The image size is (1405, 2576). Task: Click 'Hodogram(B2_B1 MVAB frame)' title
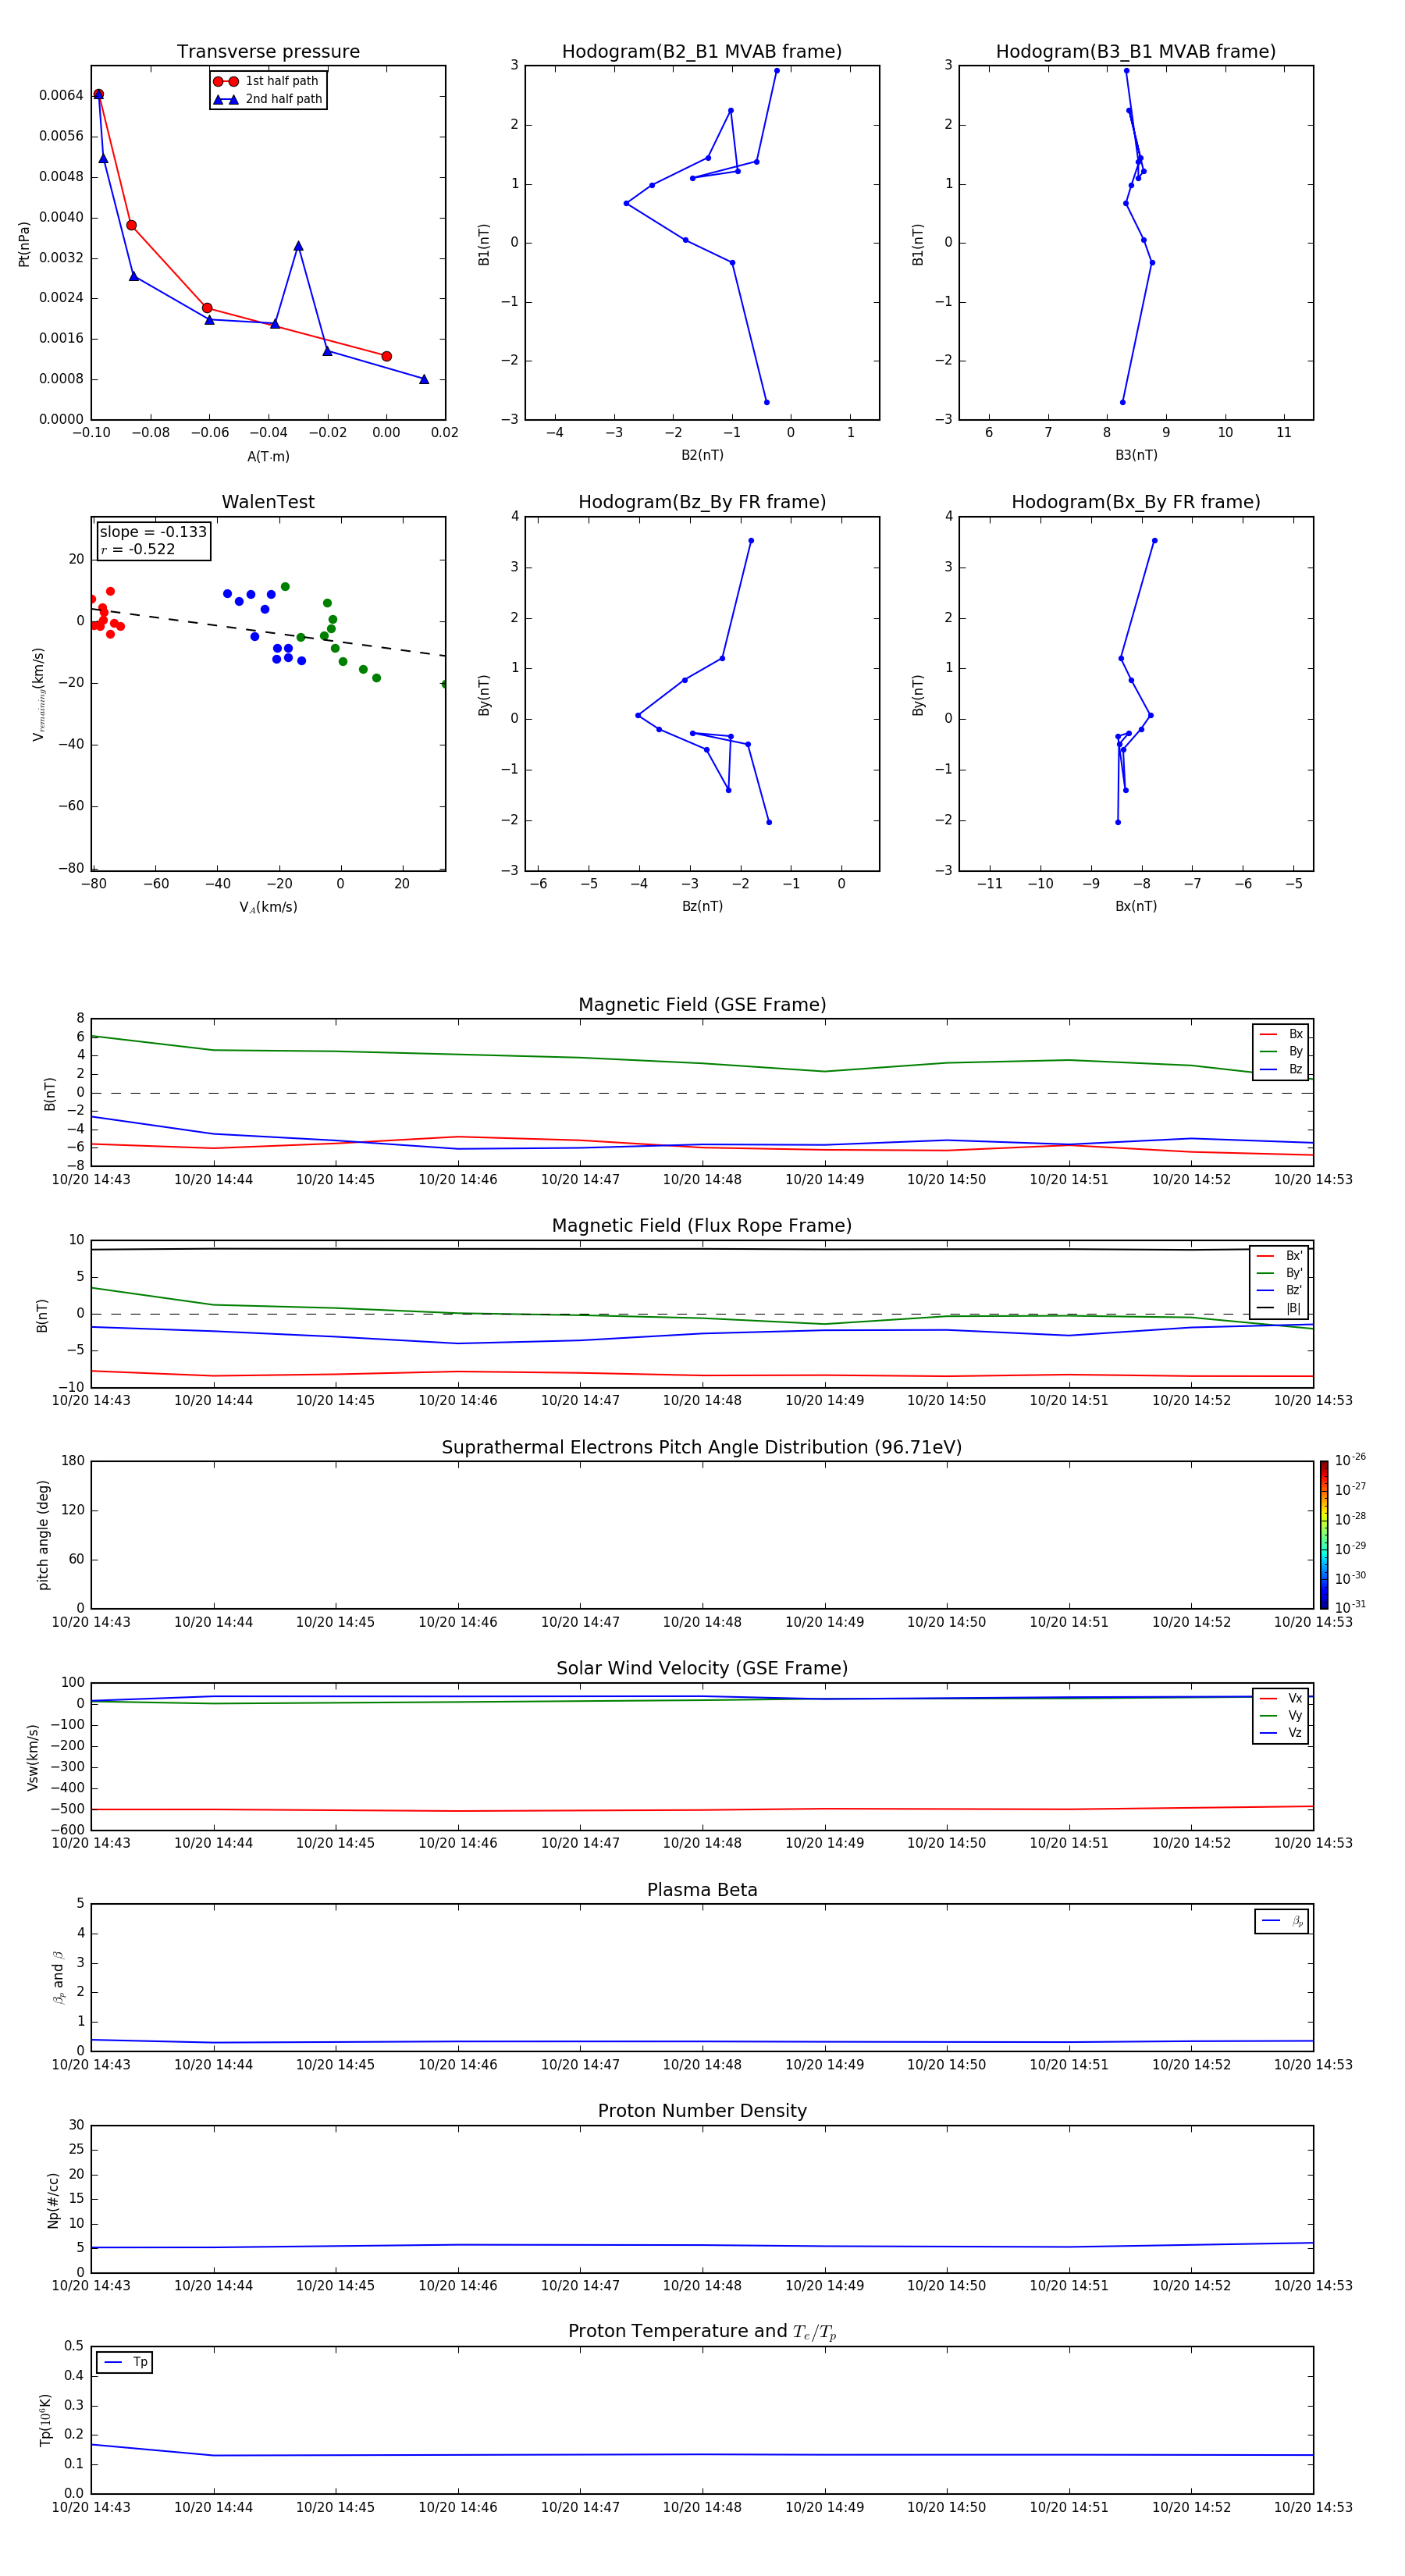click(x=702, y=52)
